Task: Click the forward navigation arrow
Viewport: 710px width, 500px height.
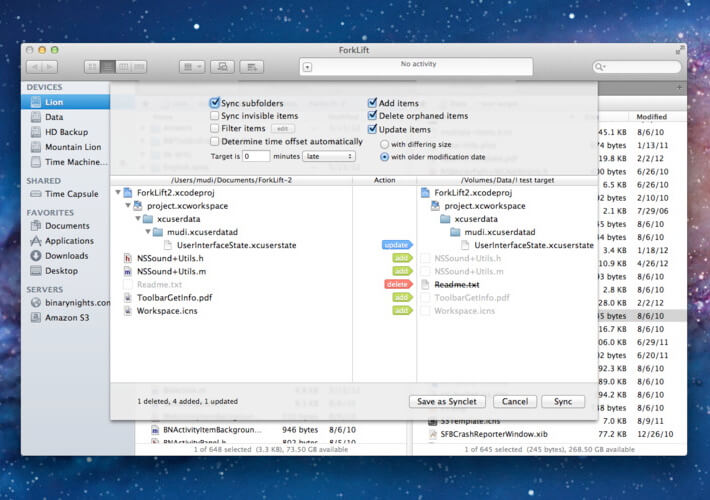Action: [50, 67]
